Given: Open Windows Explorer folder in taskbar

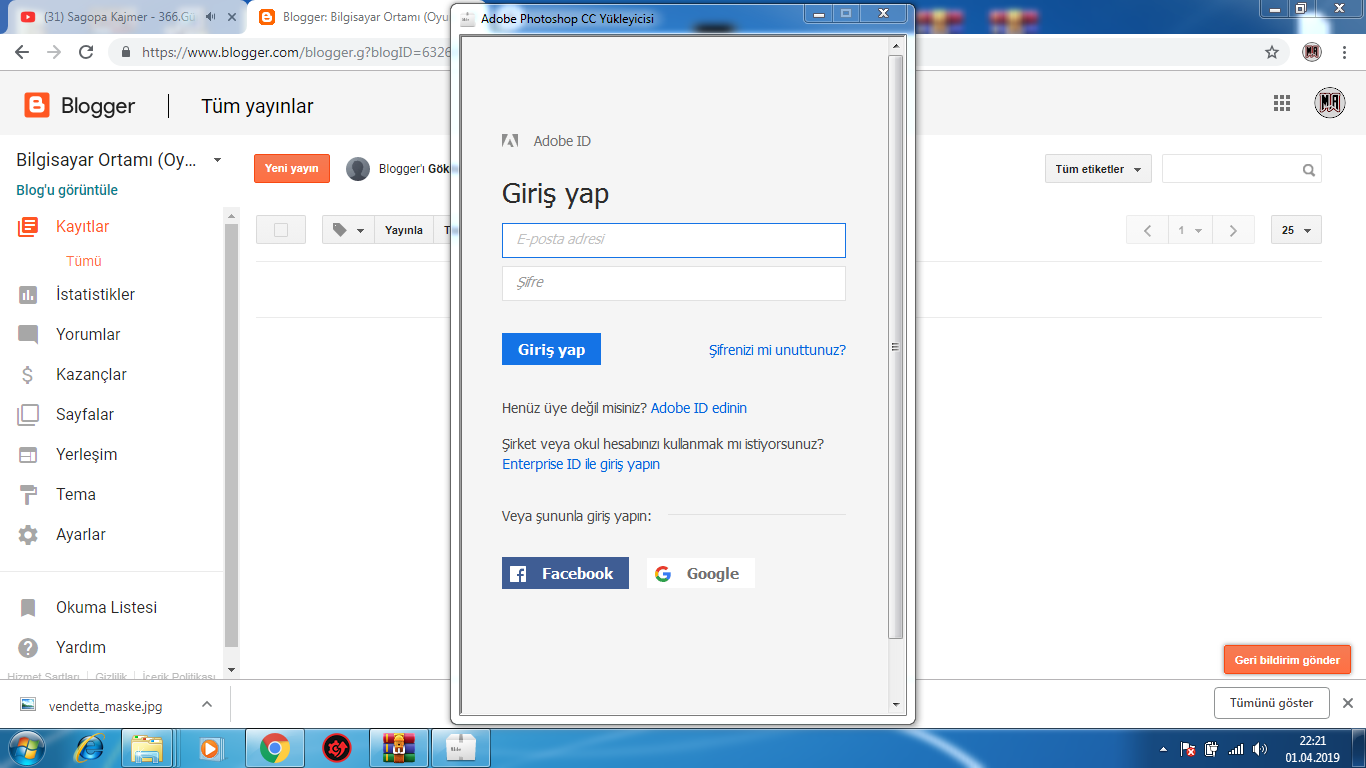Looking at the screenshot, I should point(147,747).
